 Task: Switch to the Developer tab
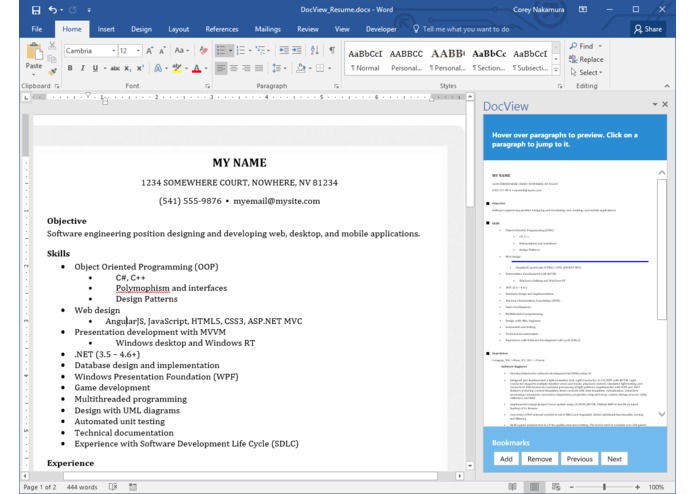click(381, 29)
